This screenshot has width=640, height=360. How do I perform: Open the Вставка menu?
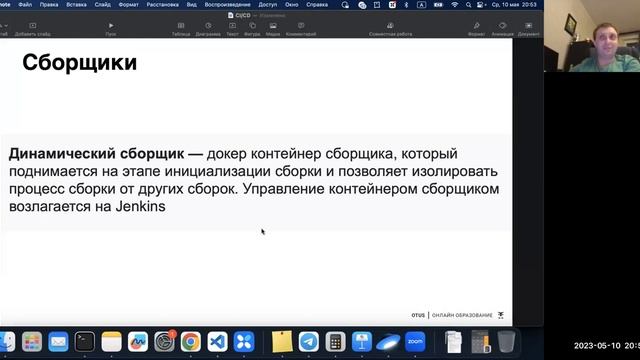tap(76, 5)
